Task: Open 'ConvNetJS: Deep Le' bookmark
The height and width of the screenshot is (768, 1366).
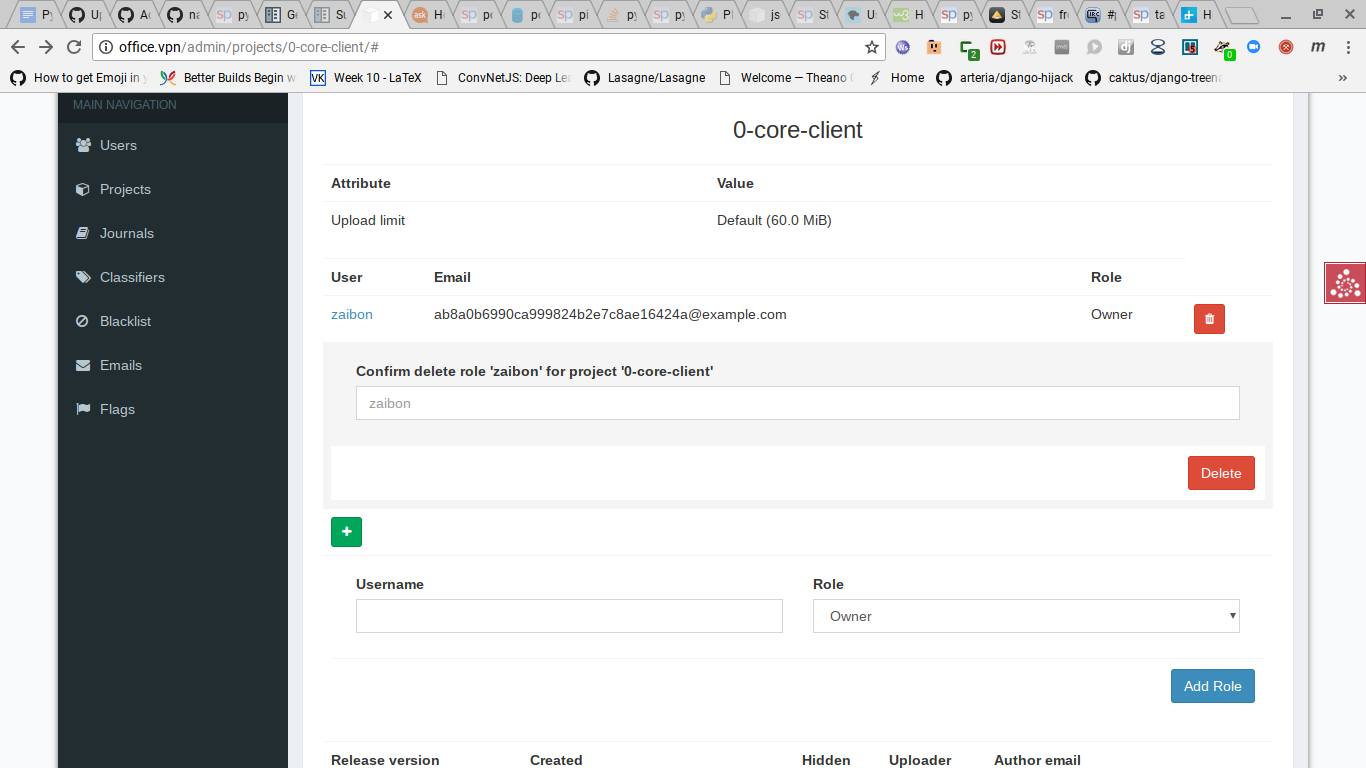Action: [x=505, y=77]
